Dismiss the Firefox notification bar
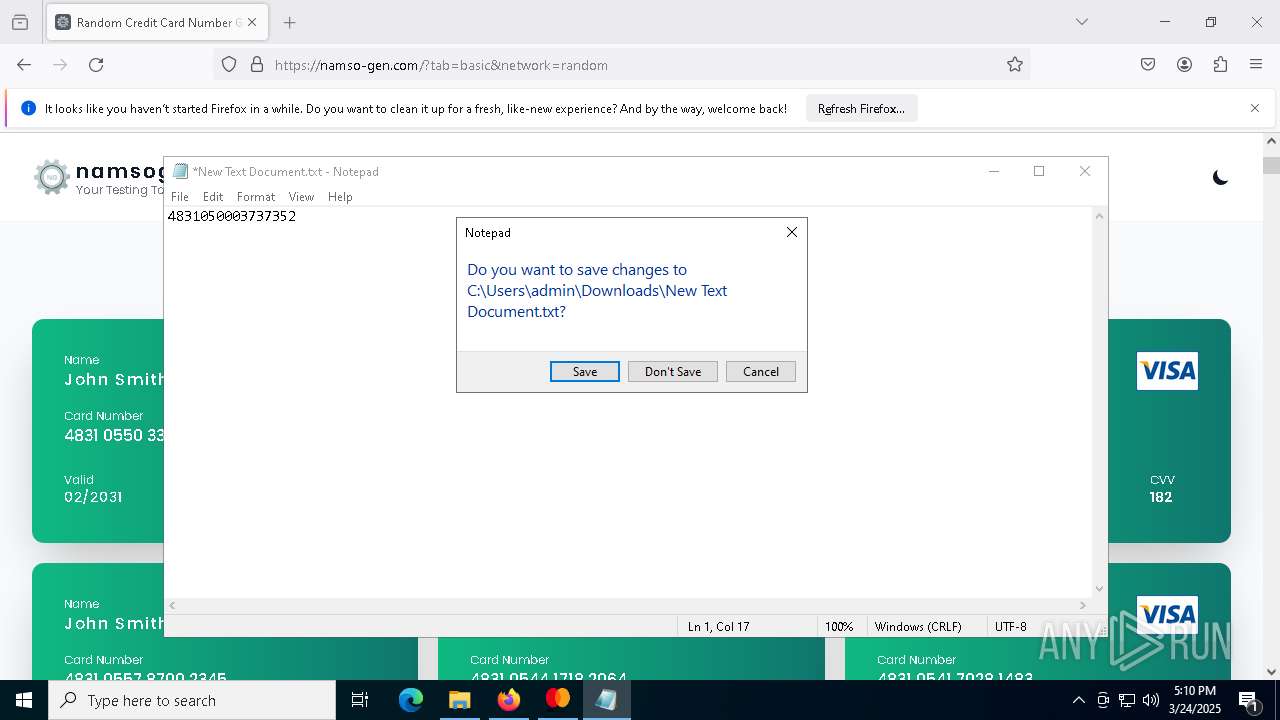The image size is (1280, 720). click(1255, 108)
